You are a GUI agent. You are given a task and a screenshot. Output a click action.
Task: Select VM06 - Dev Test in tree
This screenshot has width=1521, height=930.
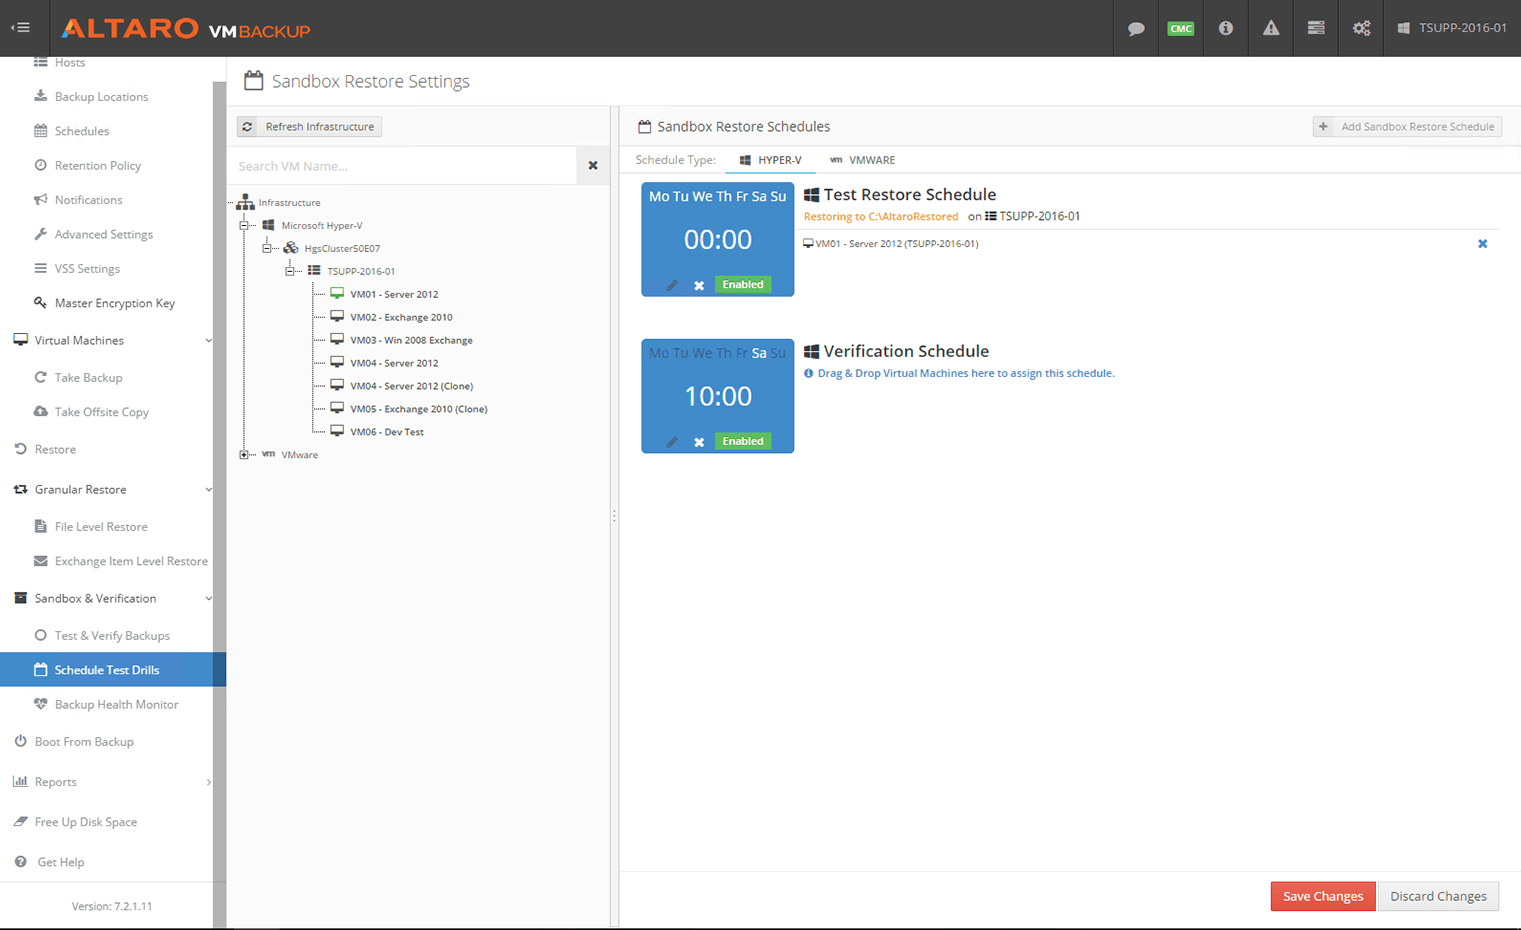coord(387,432)
